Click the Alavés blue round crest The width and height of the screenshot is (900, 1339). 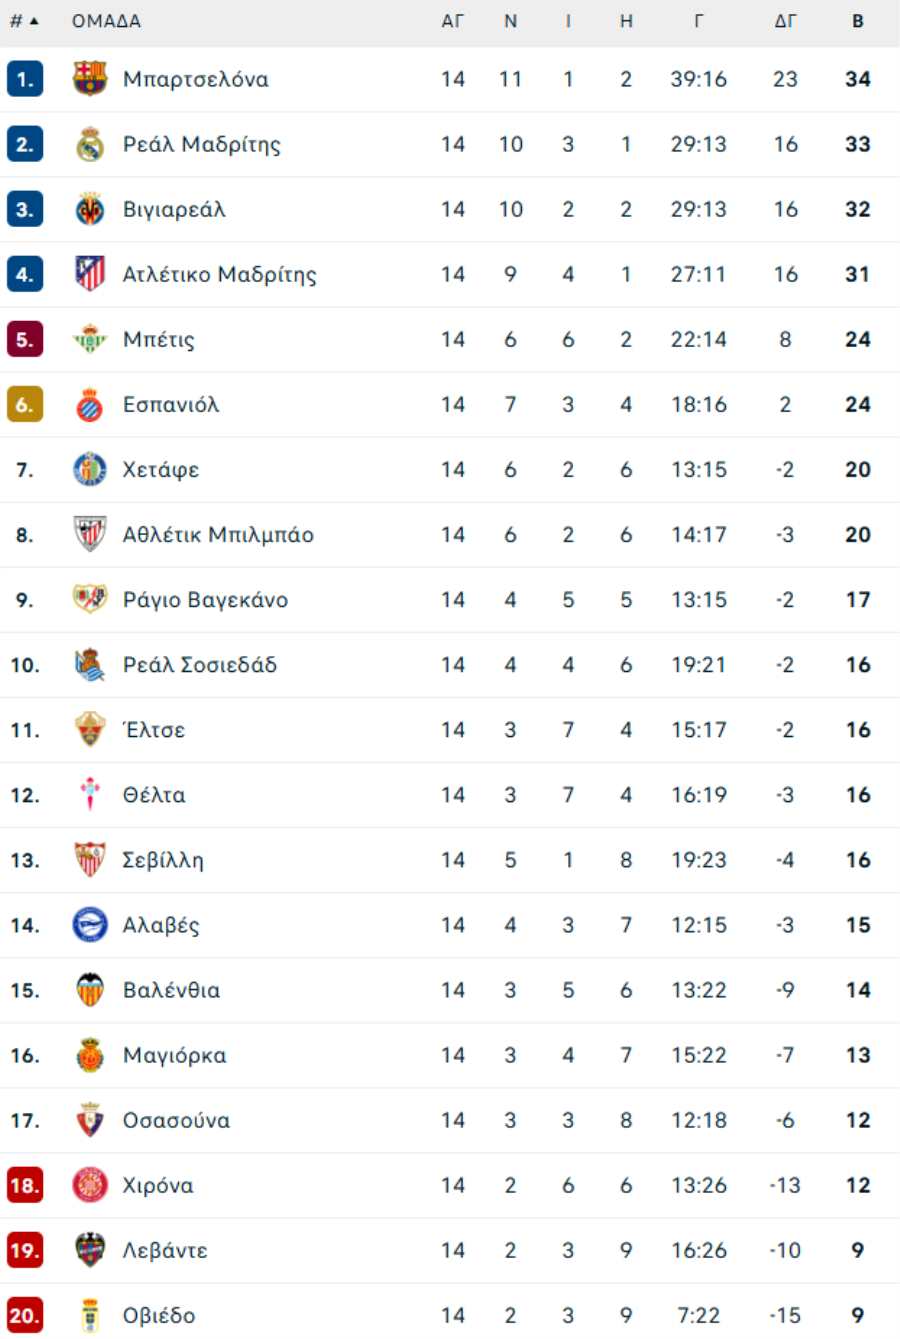(x=90, y=925)
